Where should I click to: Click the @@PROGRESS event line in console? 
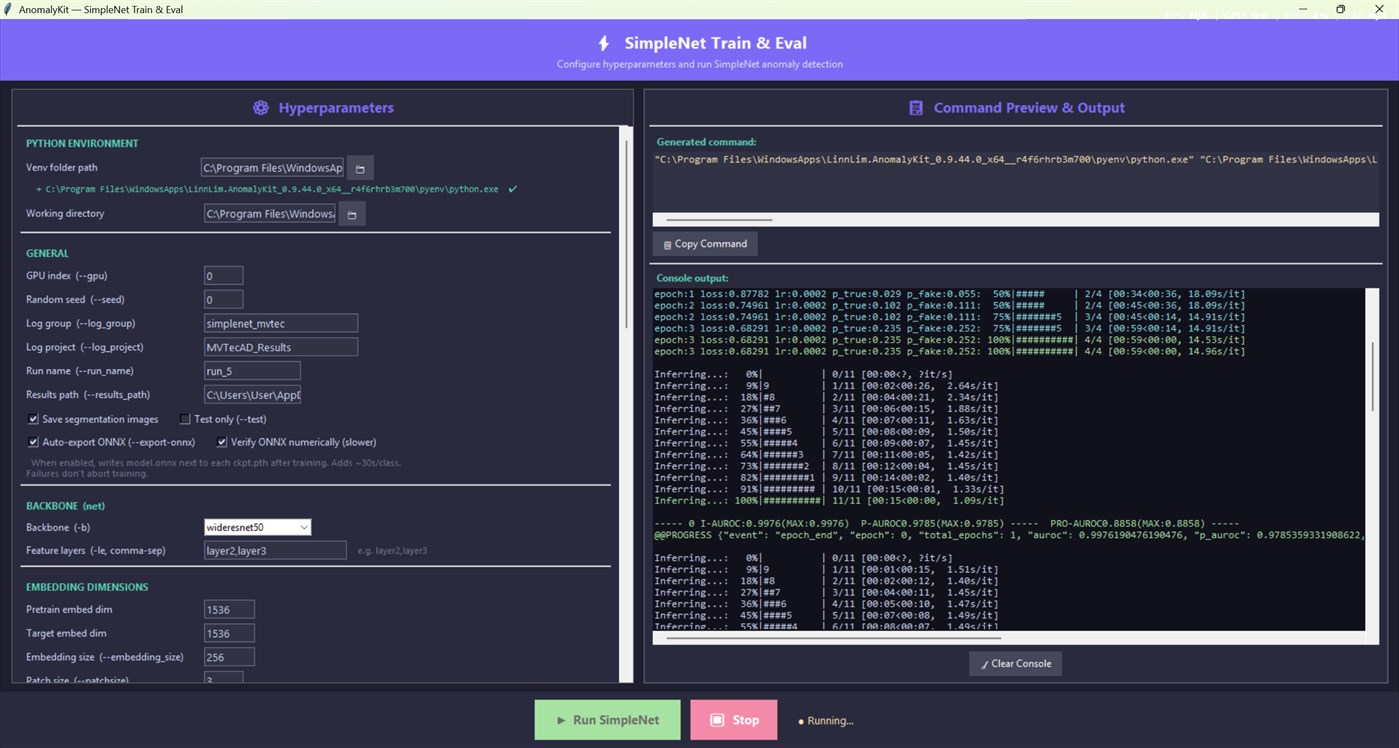[1009, 536]
